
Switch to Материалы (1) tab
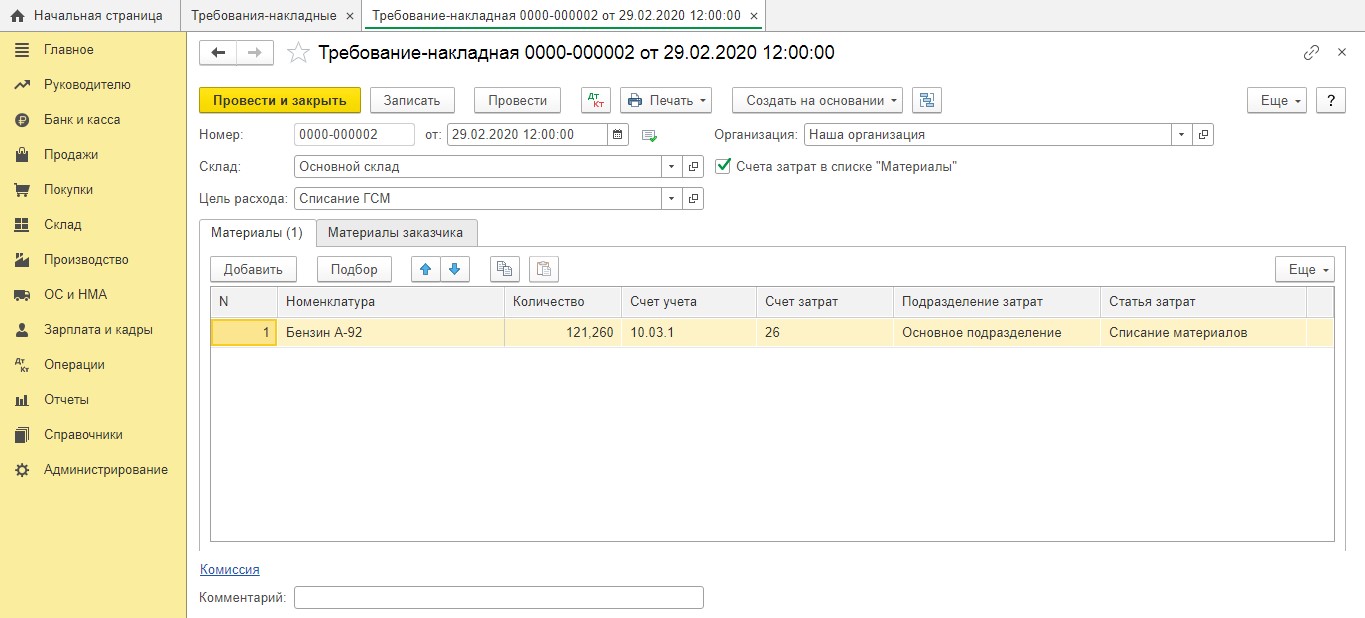click(x=257, y=233)
